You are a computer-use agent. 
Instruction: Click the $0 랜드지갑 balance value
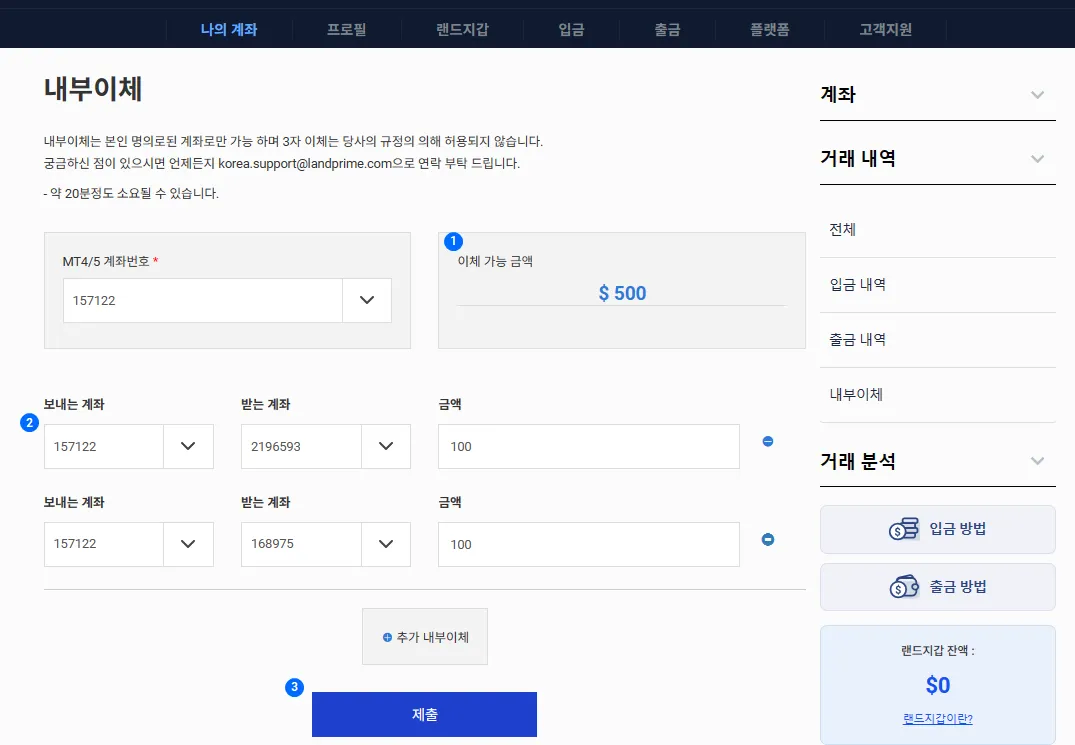click(x=937, y=685)
